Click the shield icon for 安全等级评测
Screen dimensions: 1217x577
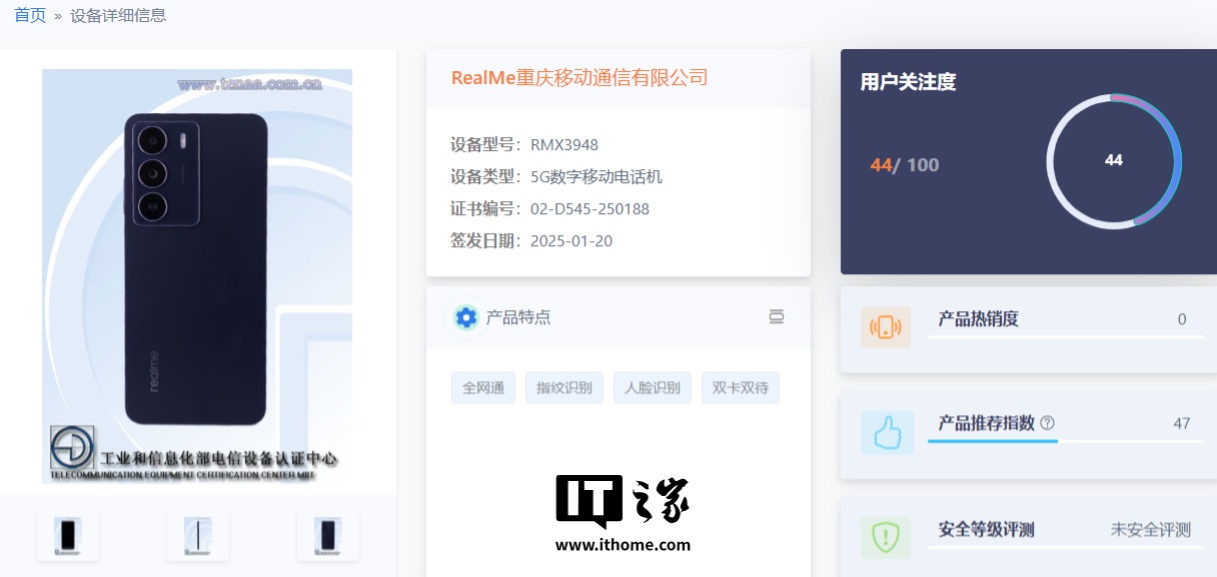[886, 537]
